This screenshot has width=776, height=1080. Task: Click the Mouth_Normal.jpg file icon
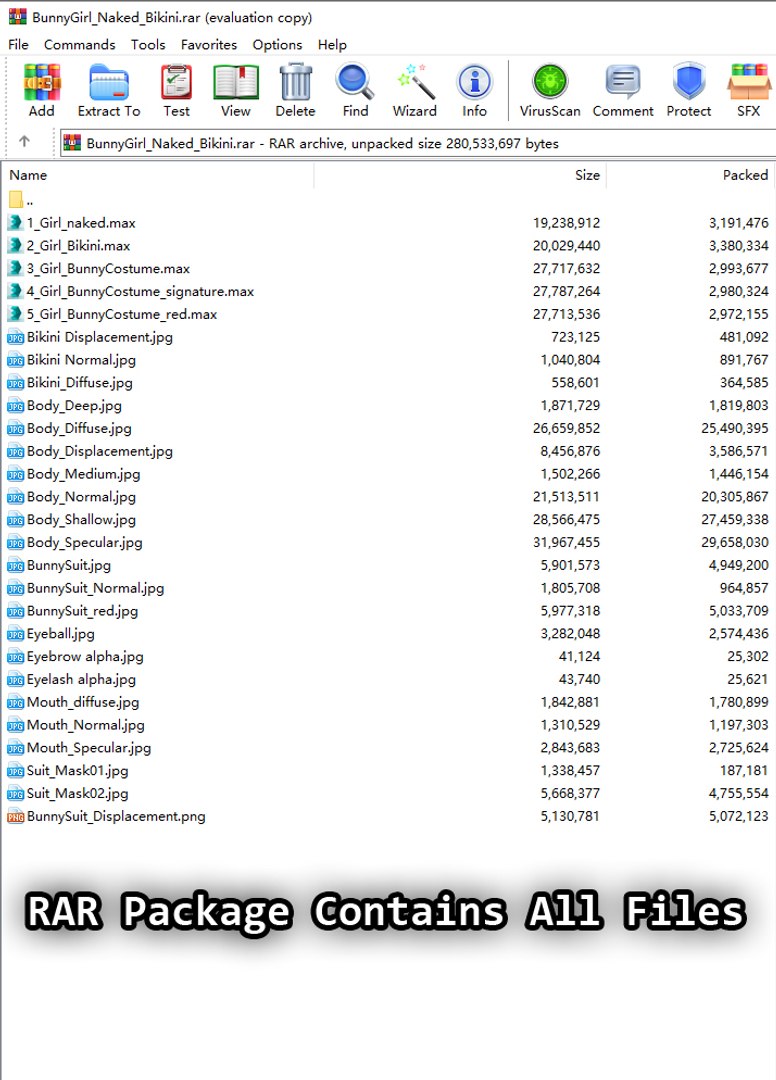(15, 725)
